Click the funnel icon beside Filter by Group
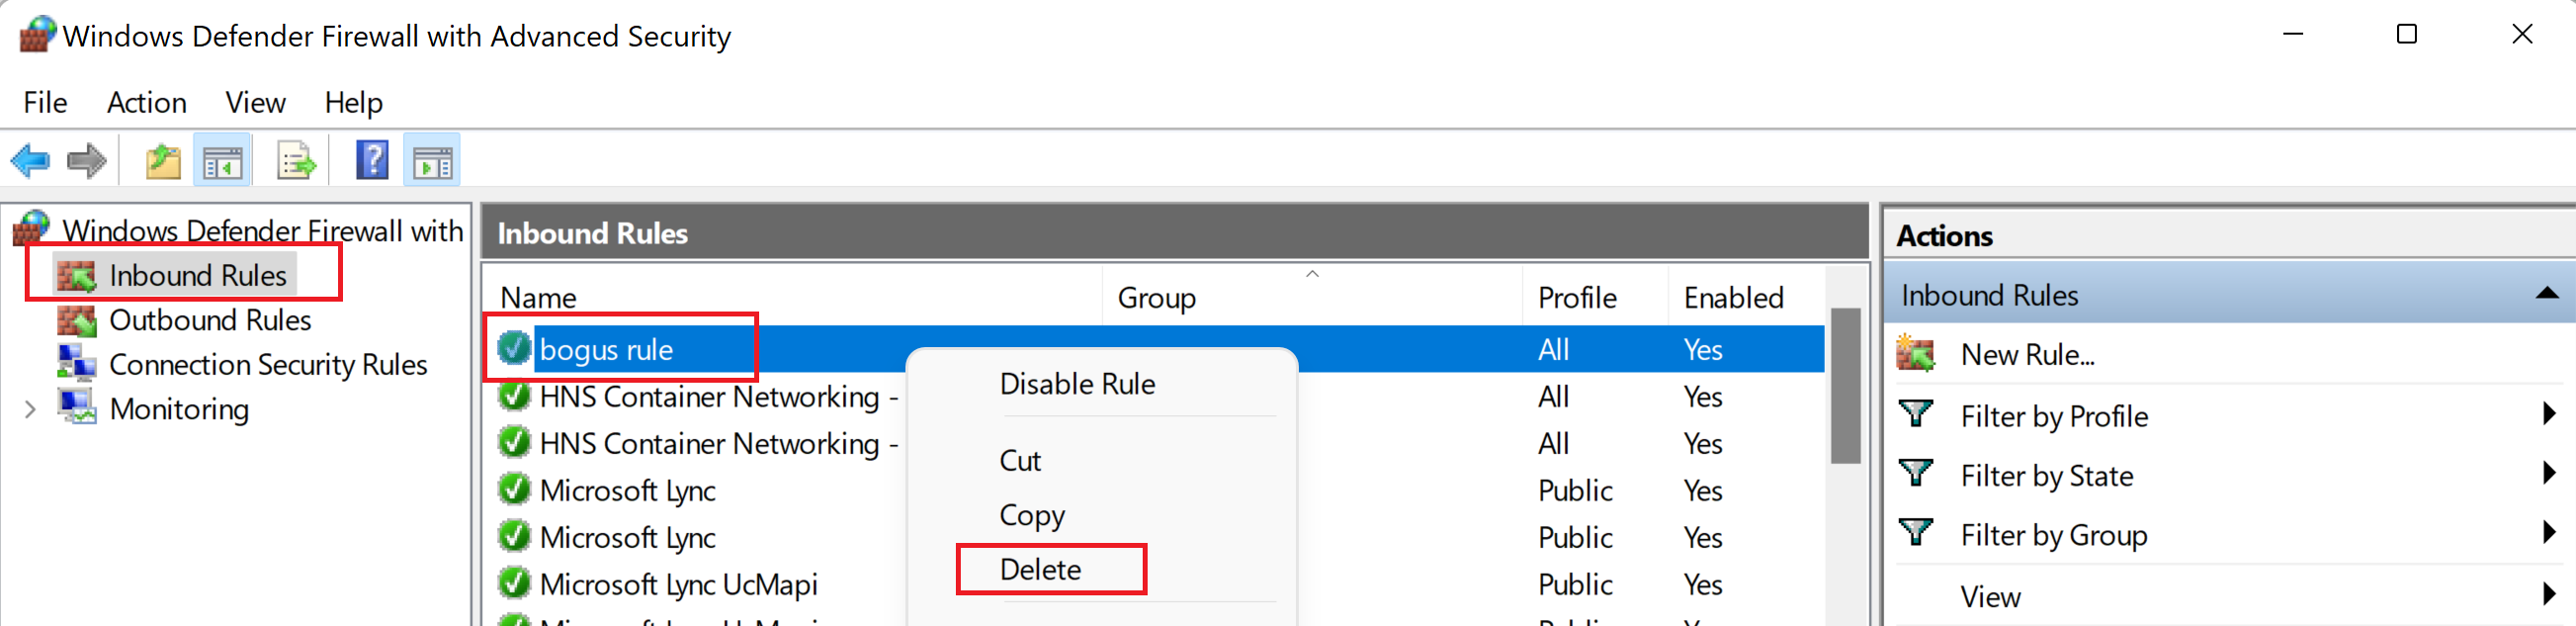The width and height of the screenshot is (2576, 626). click(1916, 533)
